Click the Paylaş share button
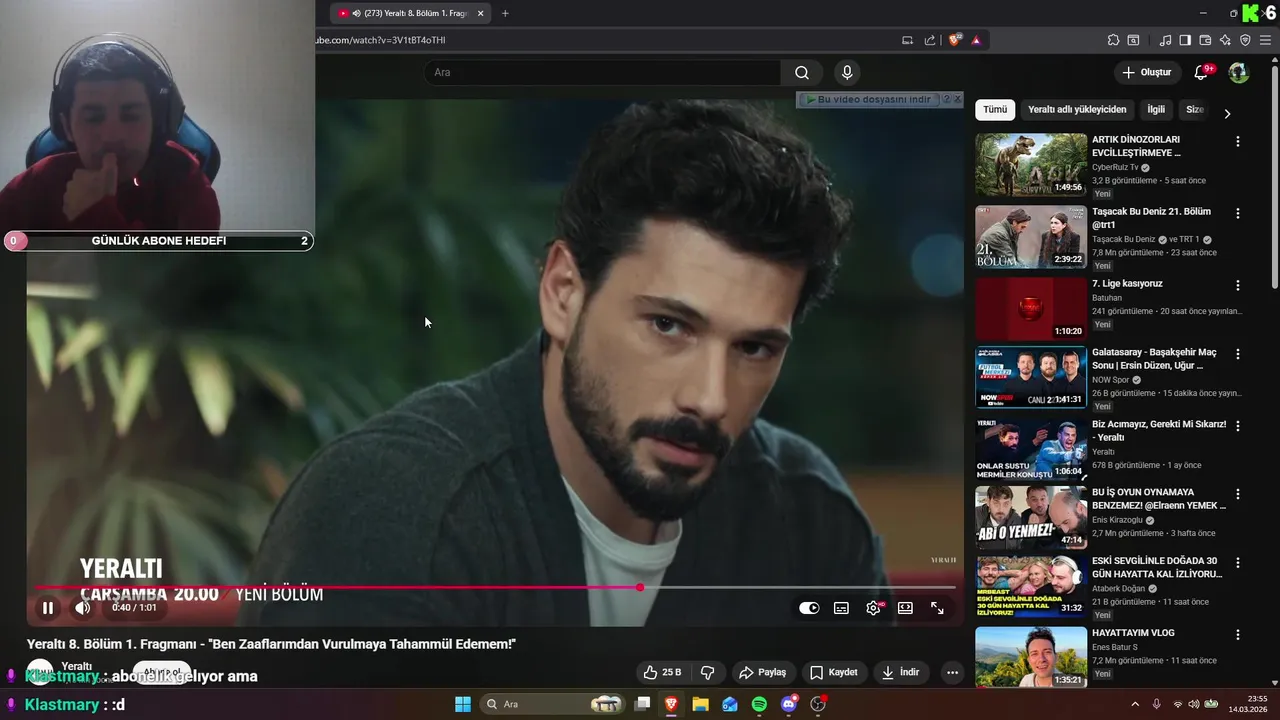The width and height of the screenshot is (1280, 720). [762, 672]
